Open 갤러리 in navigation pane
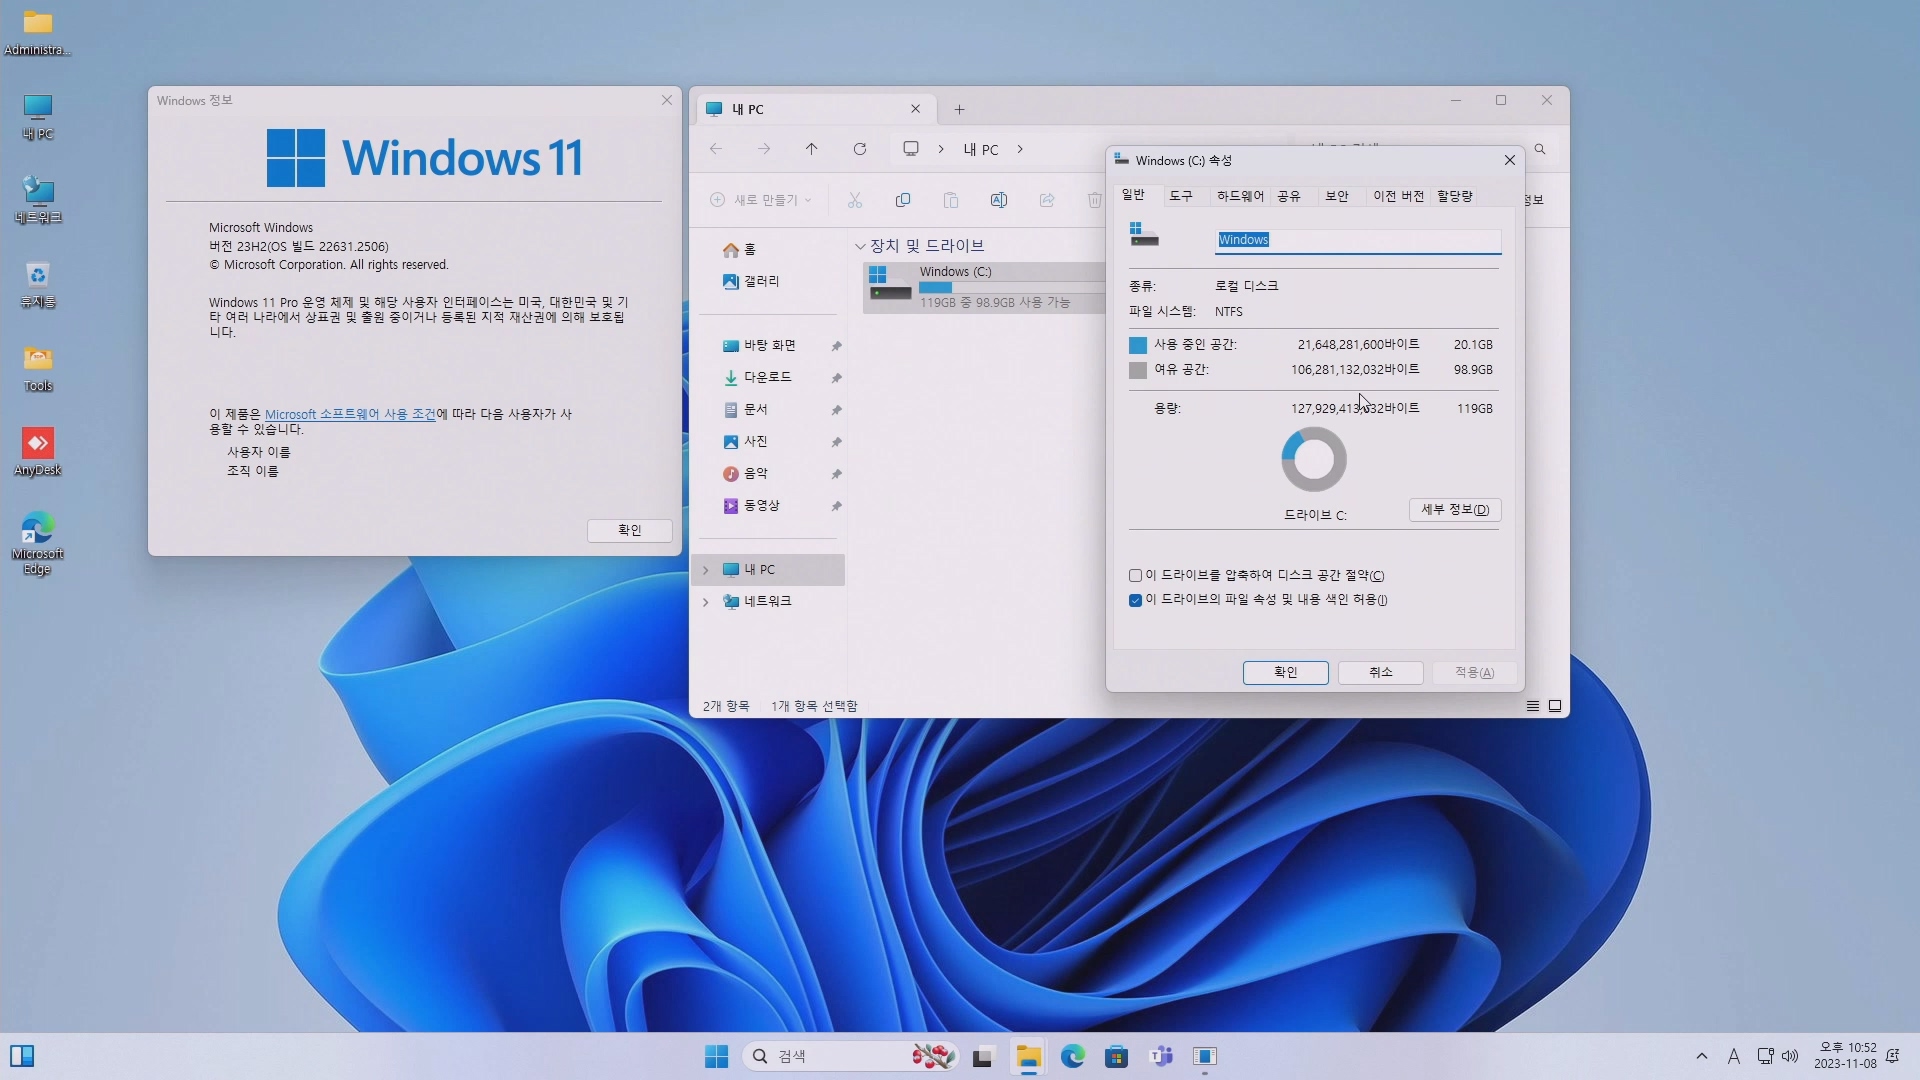Image resolution: width=1920 pixels, height=1080 pixels. click(751, 282)
